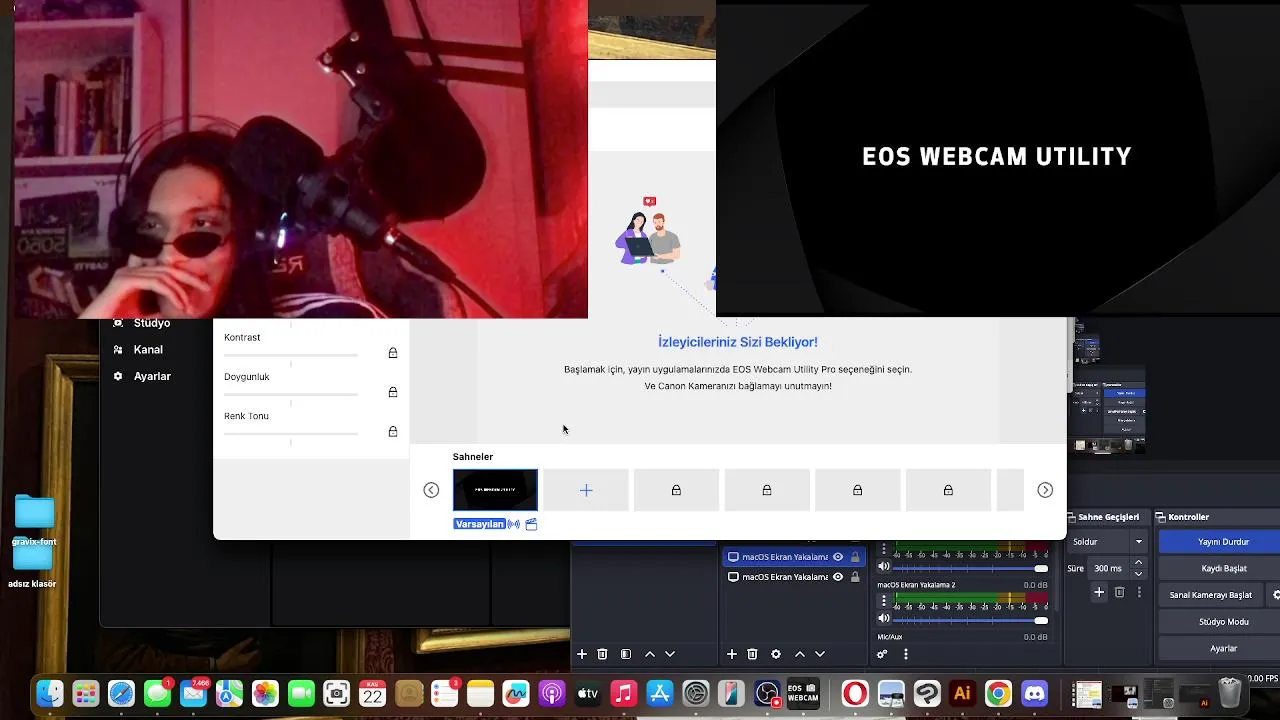Decrease the Süre 300 ms duration
Image resolution: width=1280 pixels, height=720 pixels.
click(1138, 574)
